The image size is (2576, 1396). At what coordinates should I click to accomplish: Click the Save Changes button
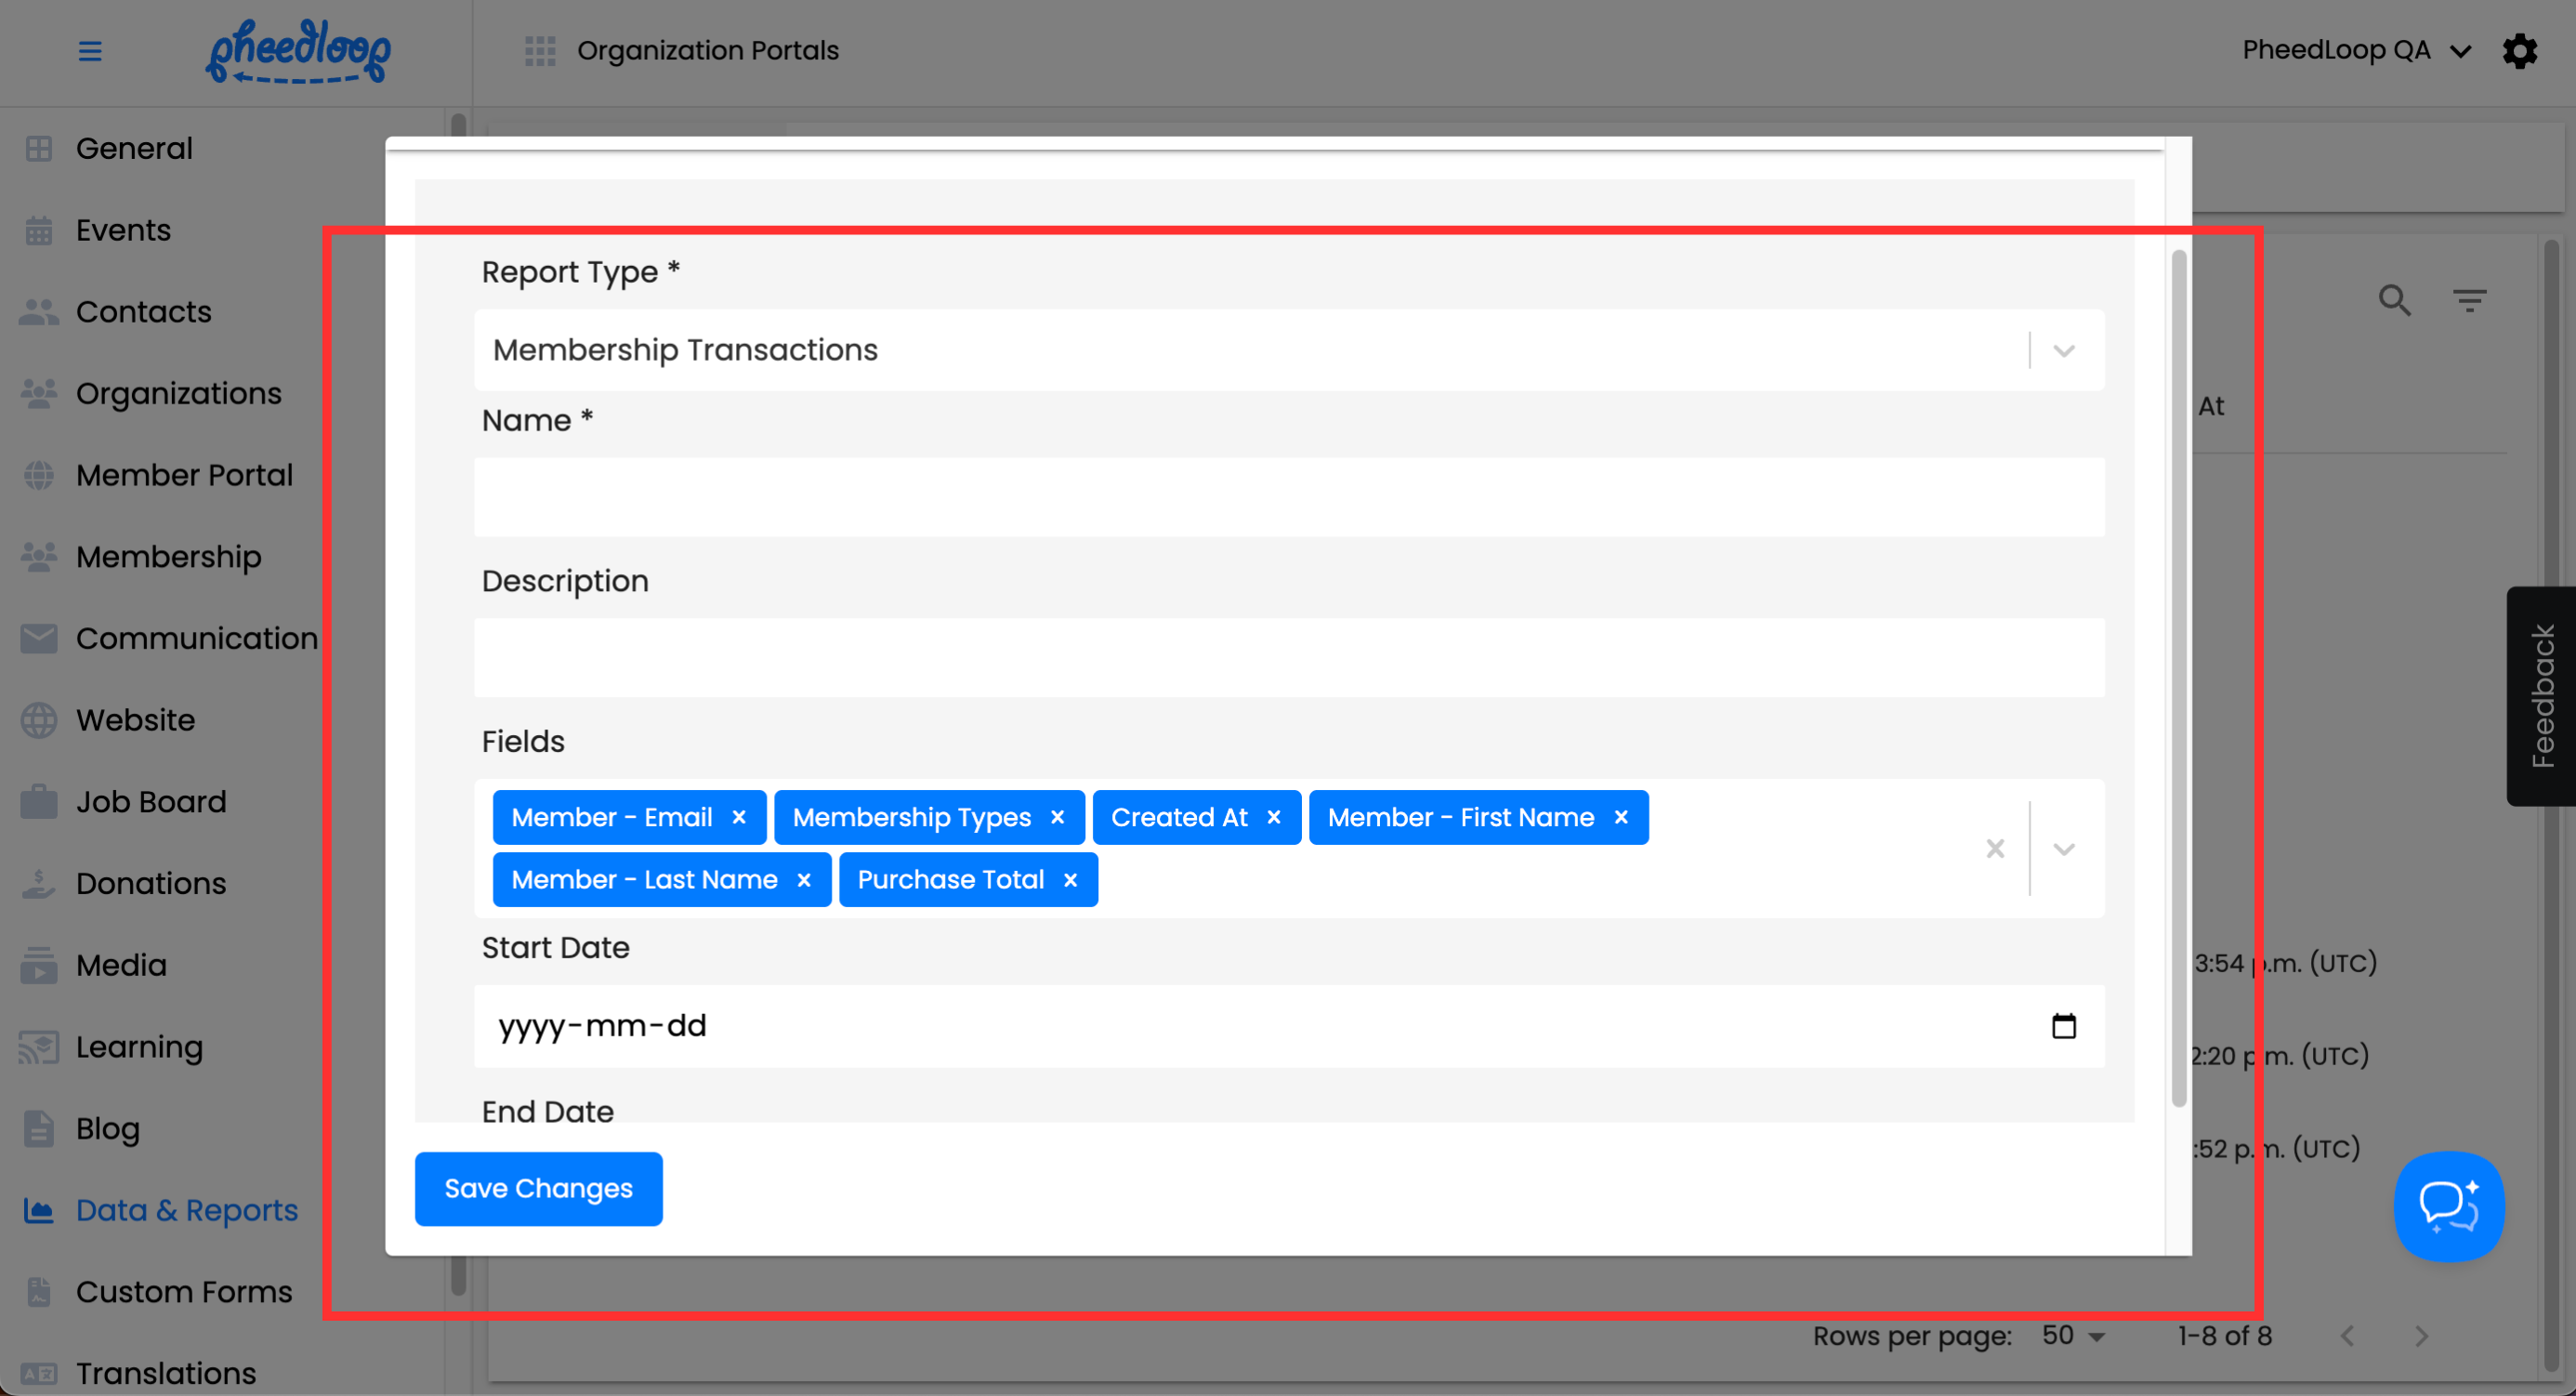pyautogui.click(x=538, y=1188)
